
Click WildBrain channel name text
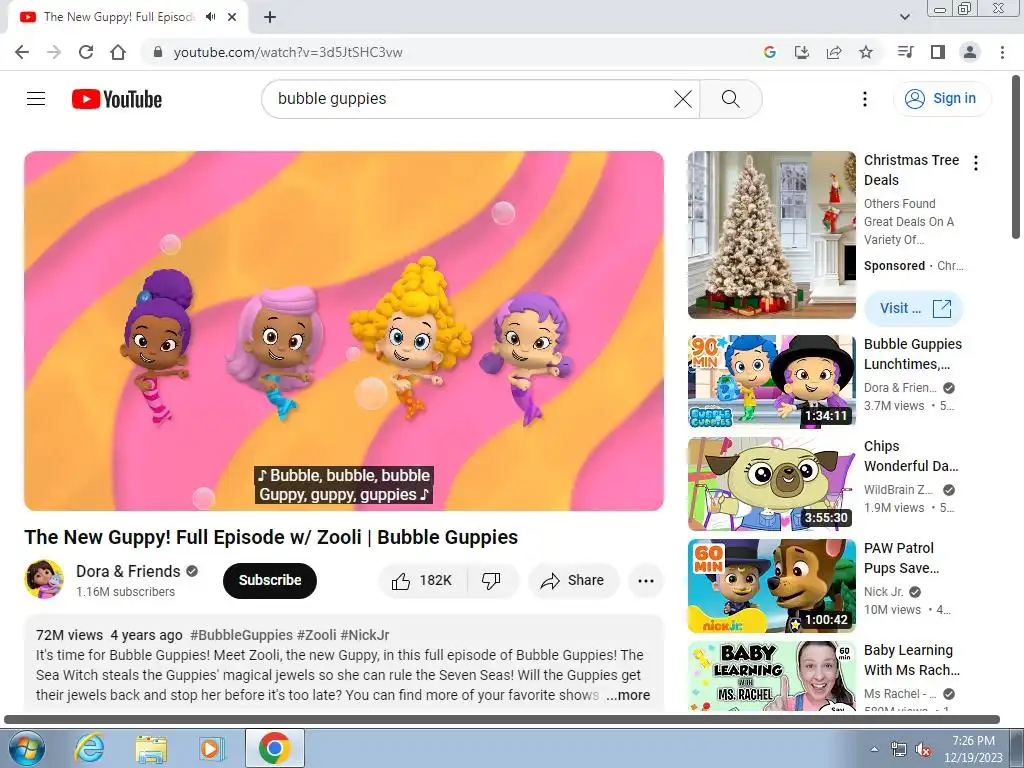pyautogui.click(x=898, y=490)
